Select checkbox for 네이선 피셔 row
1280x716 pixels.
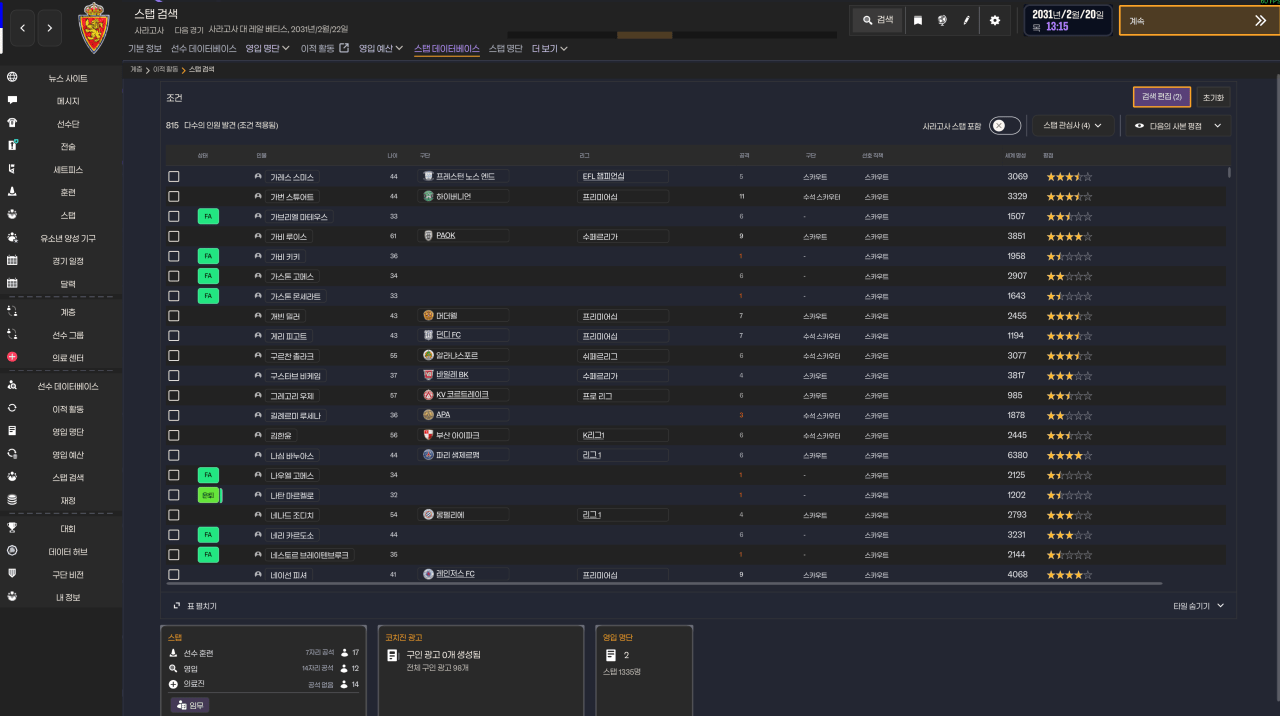tap(174, 575)
